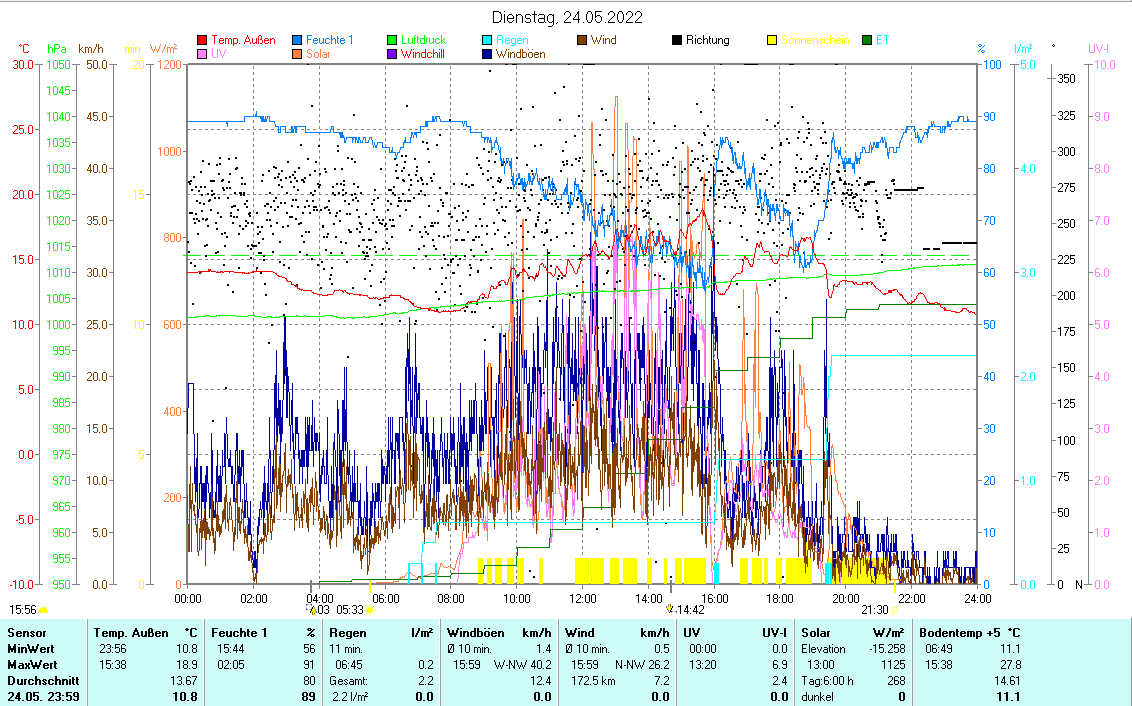Click the pink UV legend swatch

[x=201, y=54]
